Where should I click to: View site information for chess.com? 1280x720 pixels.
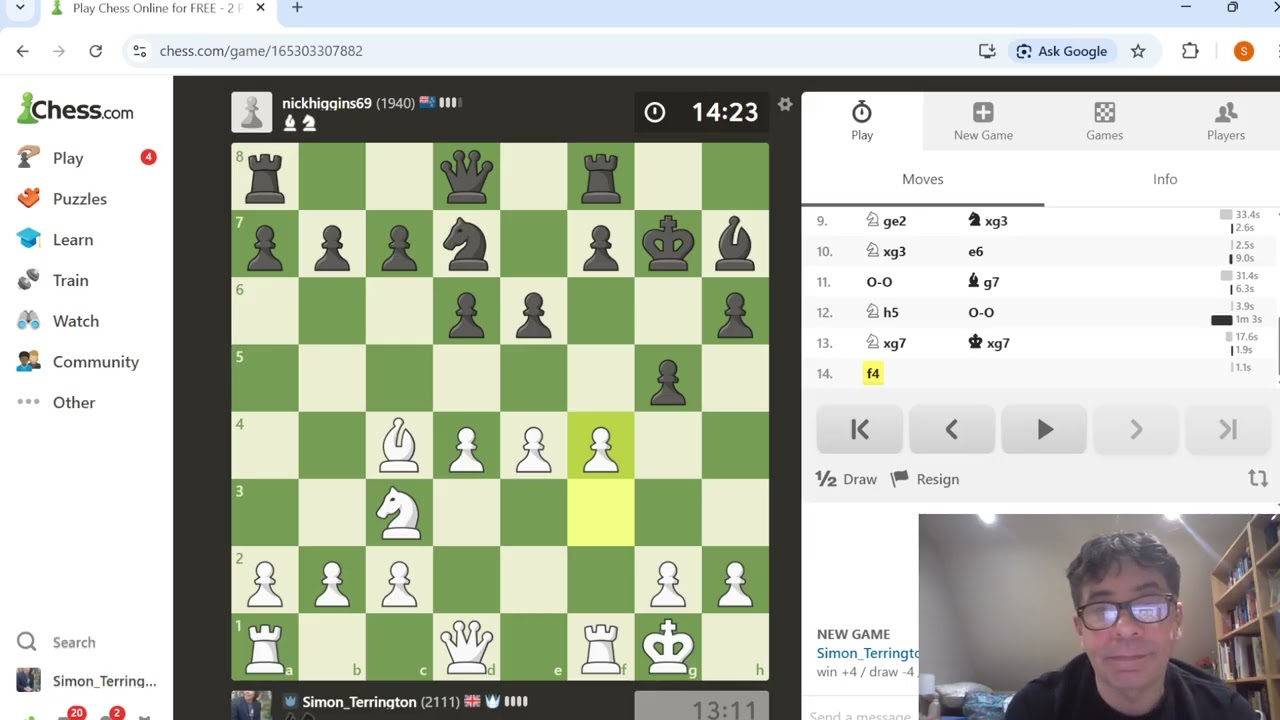(140, 51)
